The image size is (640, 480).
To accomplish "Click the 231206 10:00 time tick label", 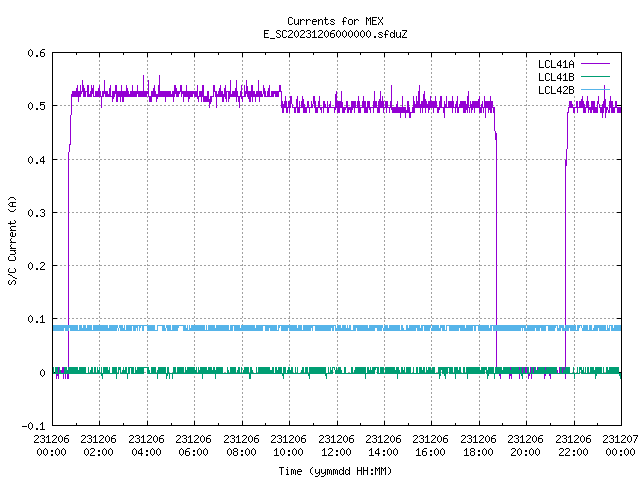I will 288,446.
